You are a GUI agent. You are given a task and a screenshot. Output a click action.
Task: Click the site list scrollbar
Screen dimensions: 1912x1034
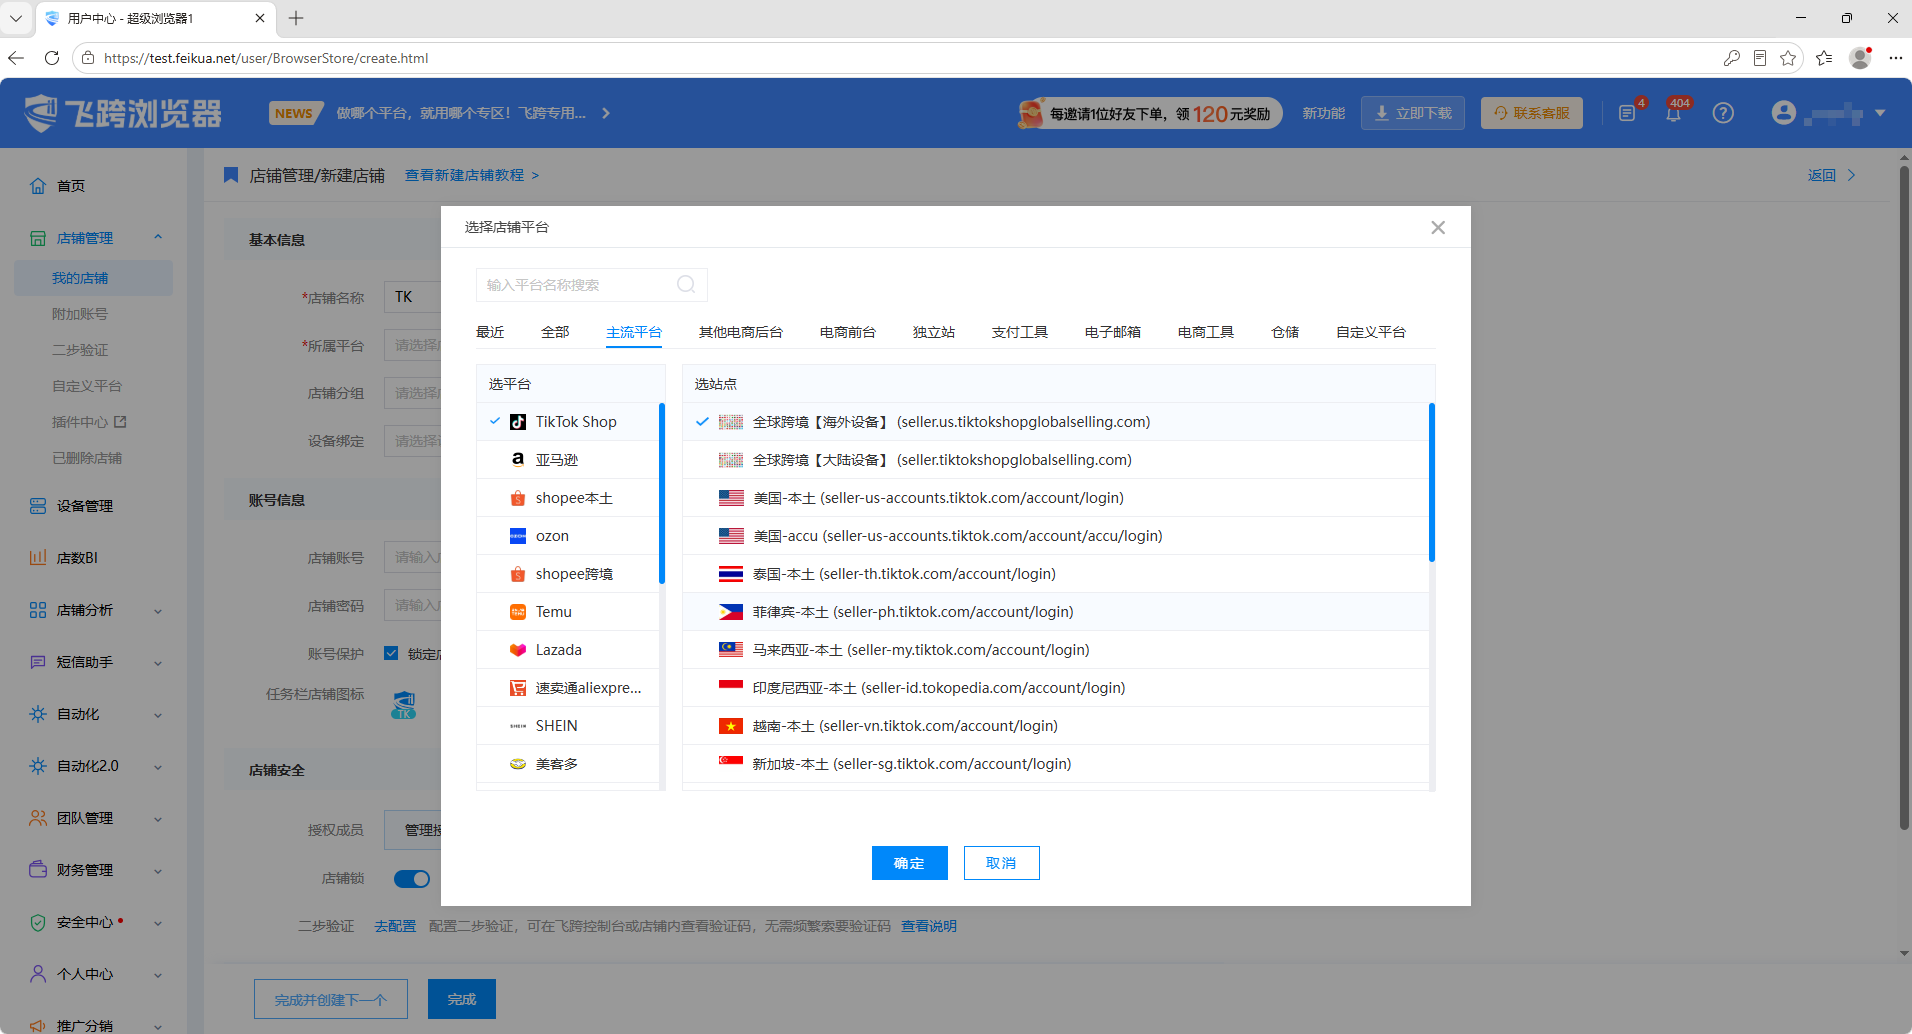(x=1432, y=483)
